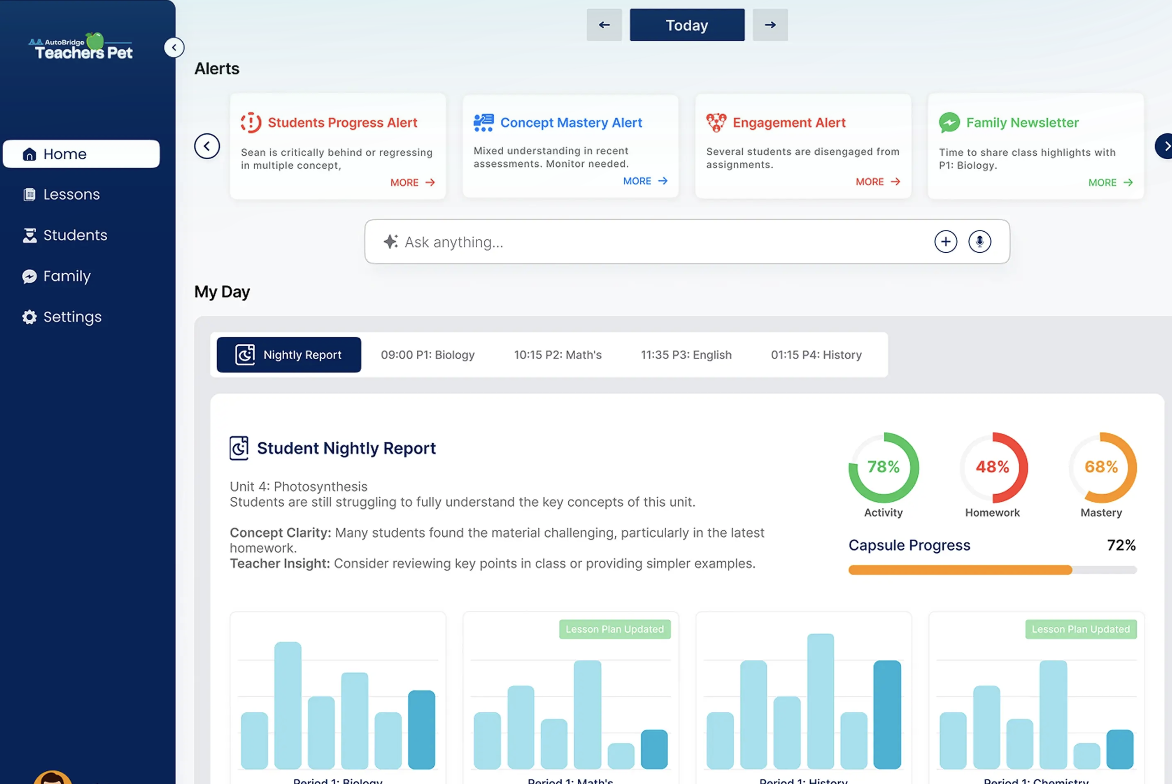The height and width of the screenshot is (784, 1172).
Task: Switch to 09:00 P1: Biology tab
Action: (428, 355)
